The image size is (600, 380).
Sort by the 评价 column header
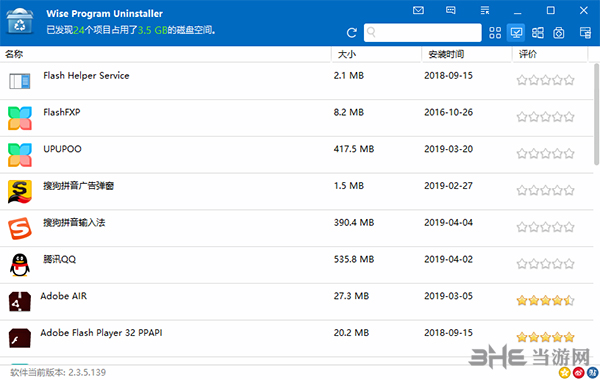pos(550,54)
